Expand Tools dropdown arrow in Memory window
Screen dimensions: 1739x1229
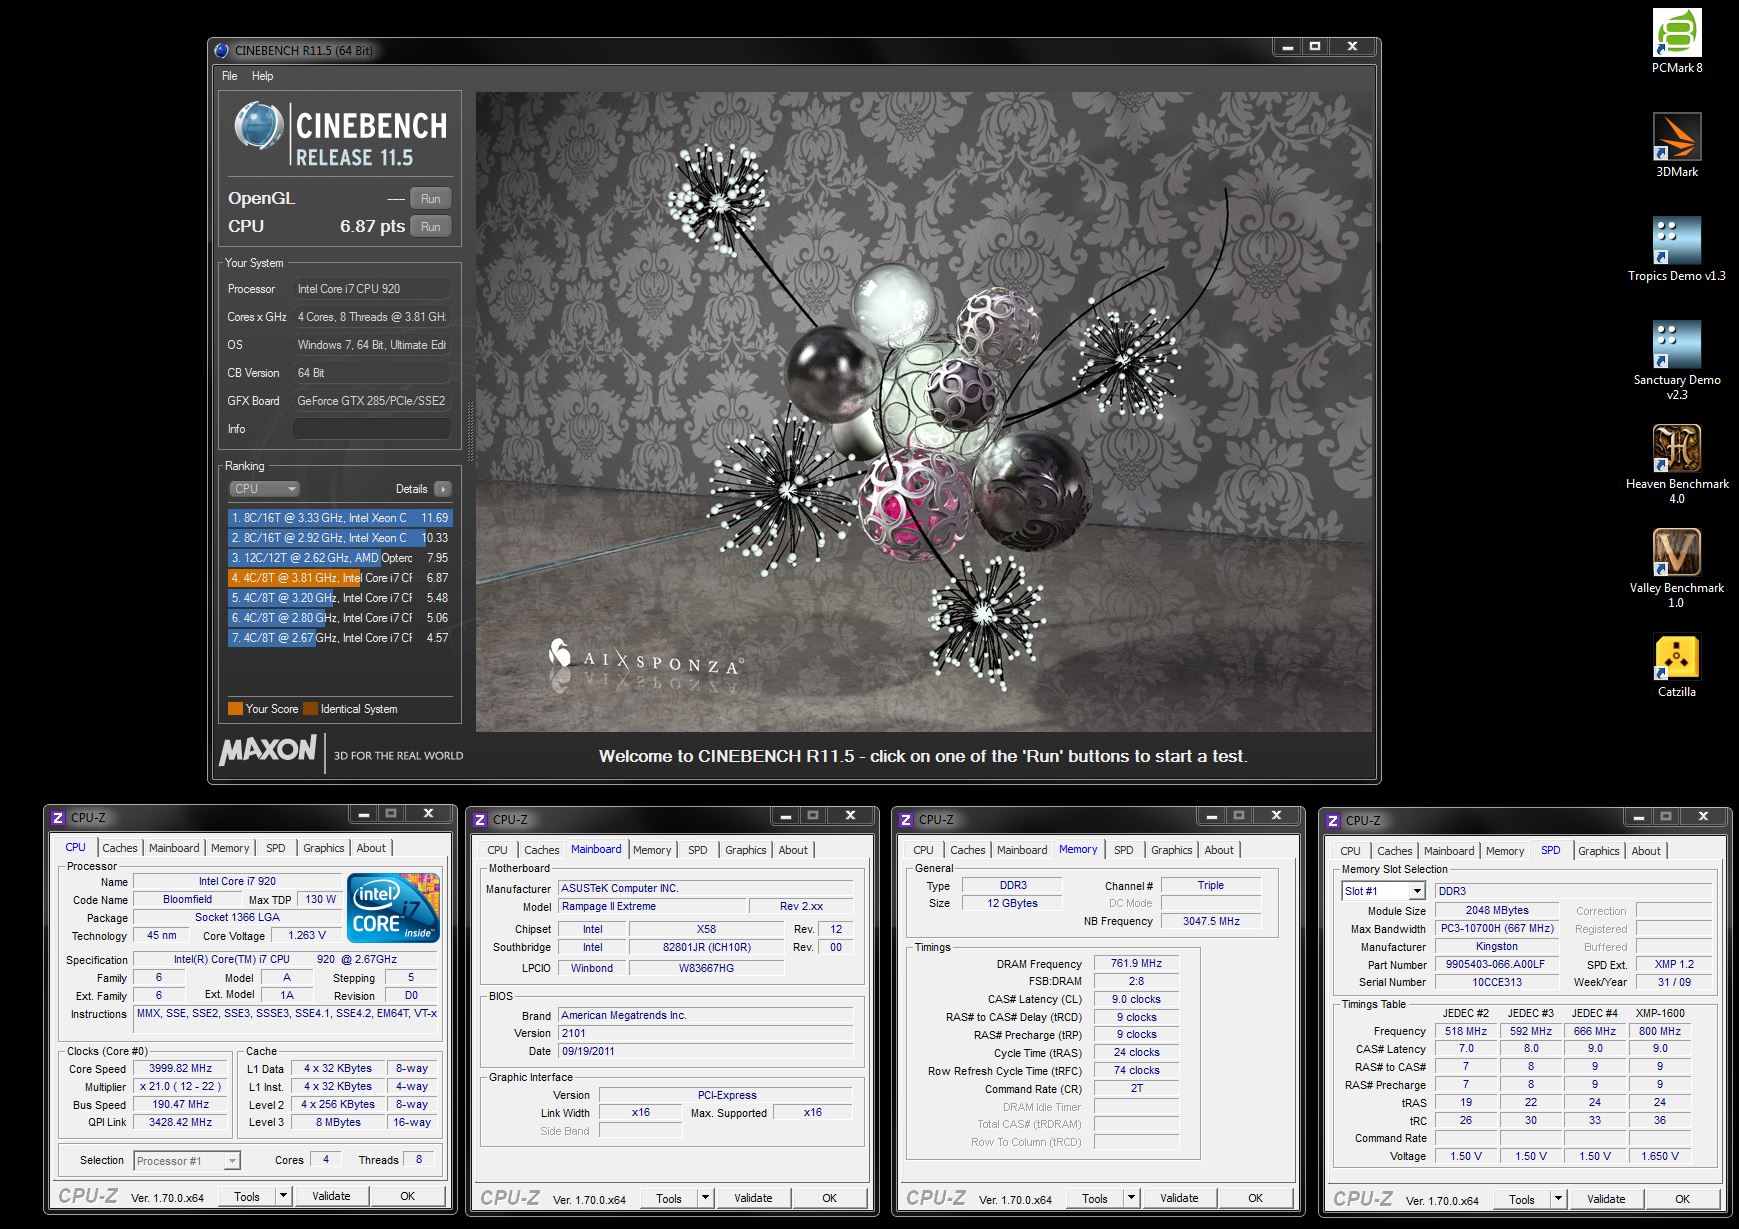pyautogui.click(x=1132, y=1198)
